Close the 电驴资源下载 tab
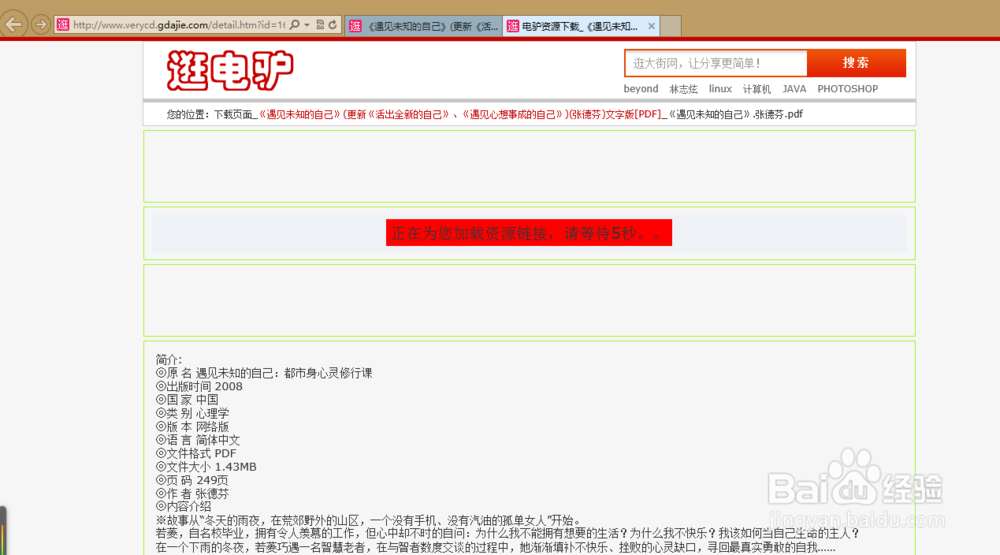The width and height of the screenshot is (1000, 555). coord(651,26)
